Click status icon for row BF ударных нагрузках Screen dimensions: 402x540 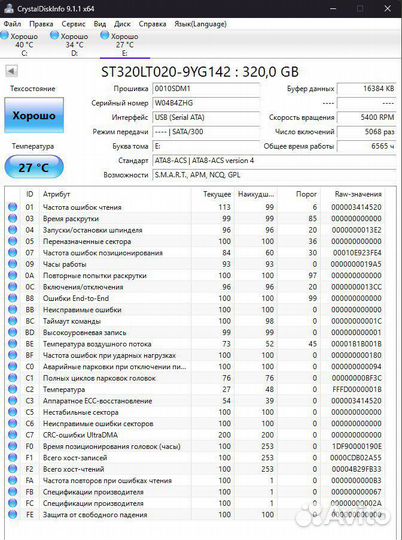click(12, 355)
